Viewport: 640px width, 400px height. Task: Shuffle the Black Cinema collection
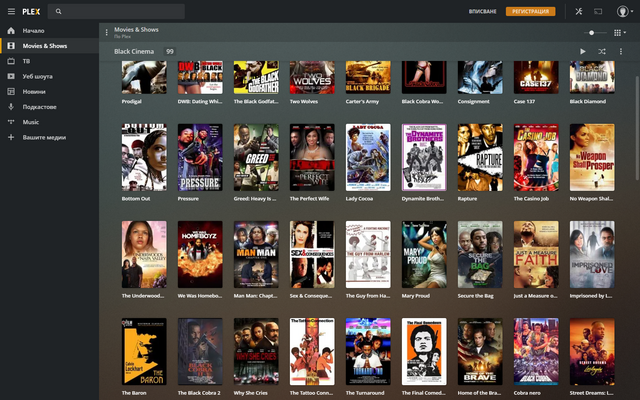click(x=602, y=51)
